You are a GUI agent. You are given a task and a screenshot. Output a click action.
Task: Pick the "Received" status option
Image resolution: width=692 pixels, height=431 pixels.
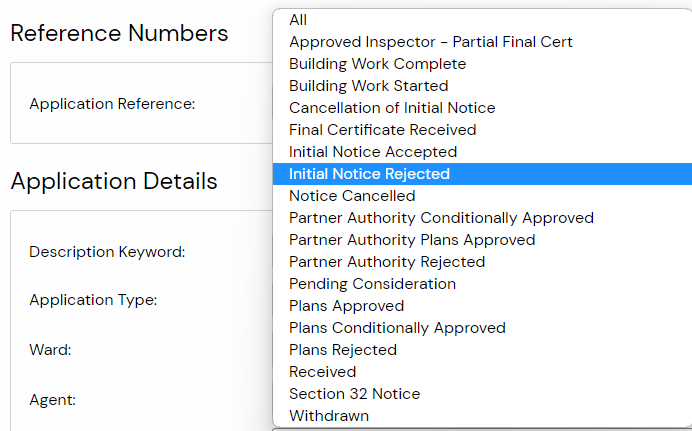(322, 372)
